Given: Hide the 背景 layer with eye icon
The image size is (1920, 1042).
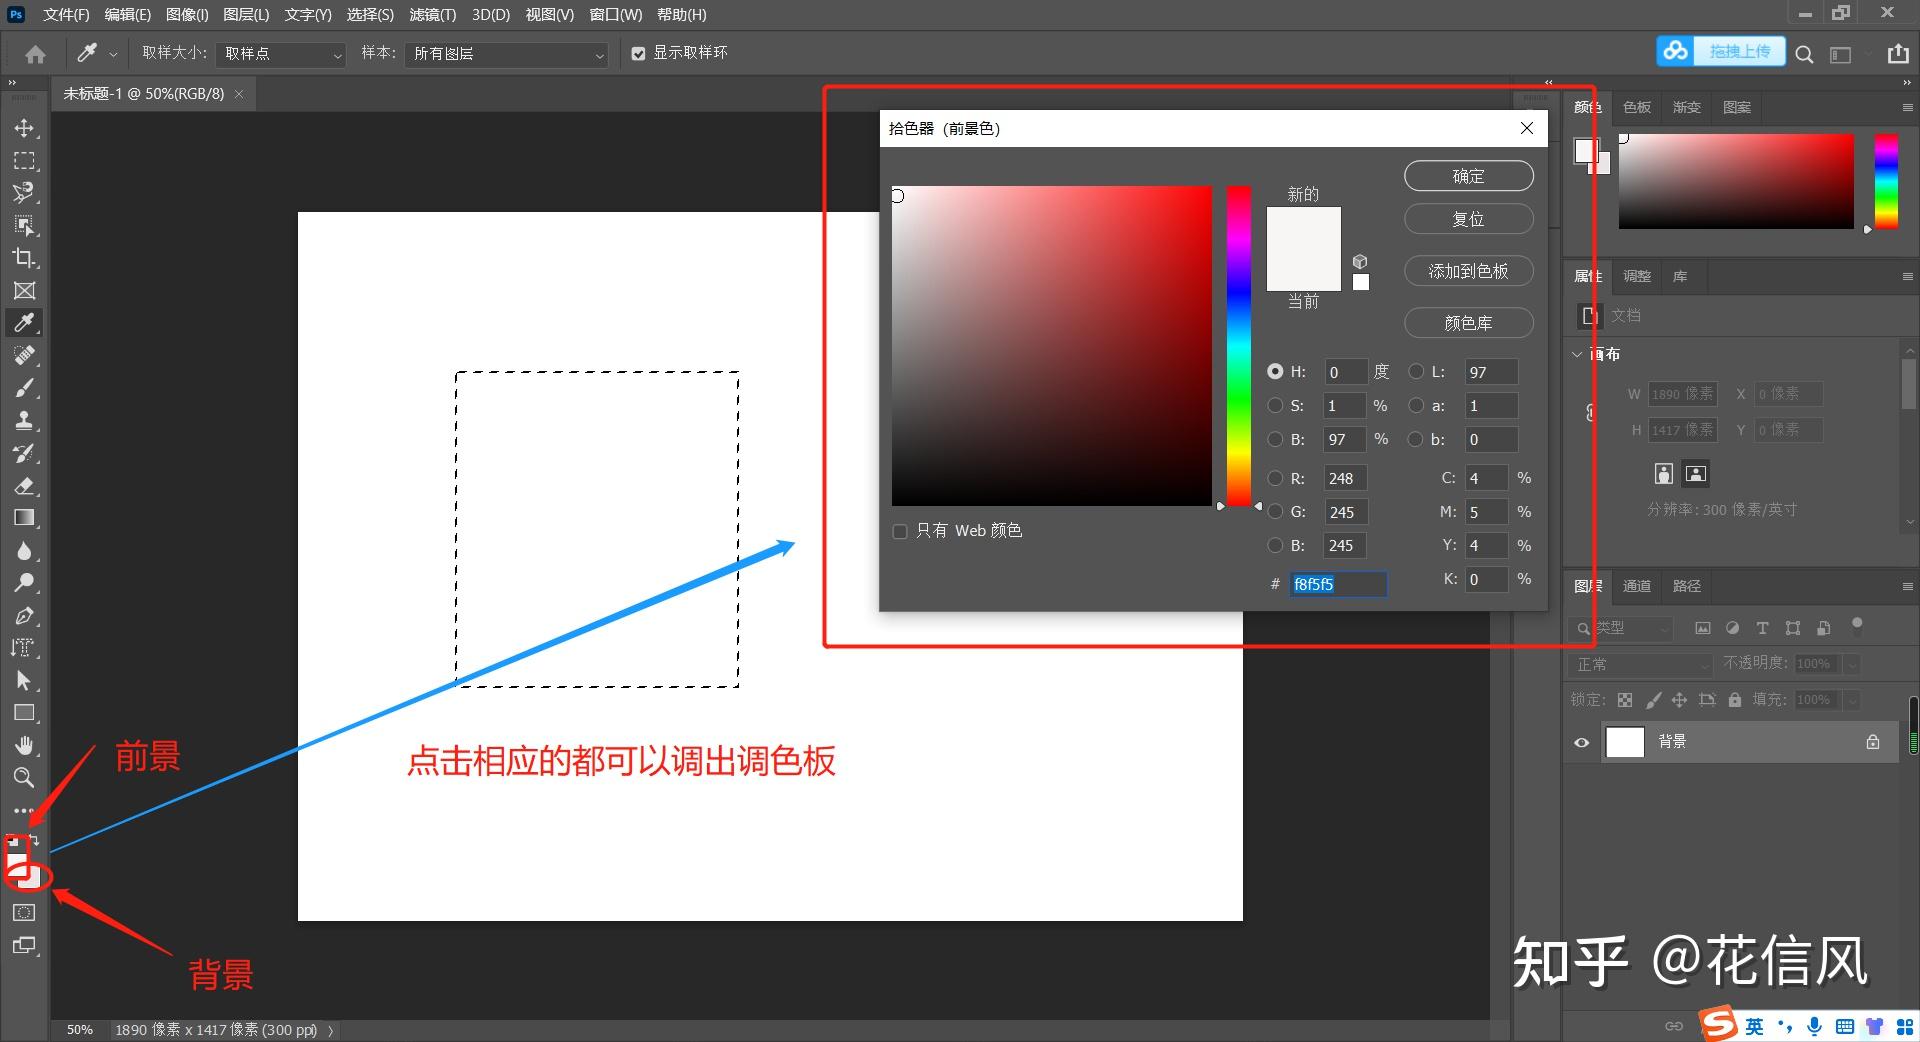Looking at the screenshot, I should point(1582,742).
